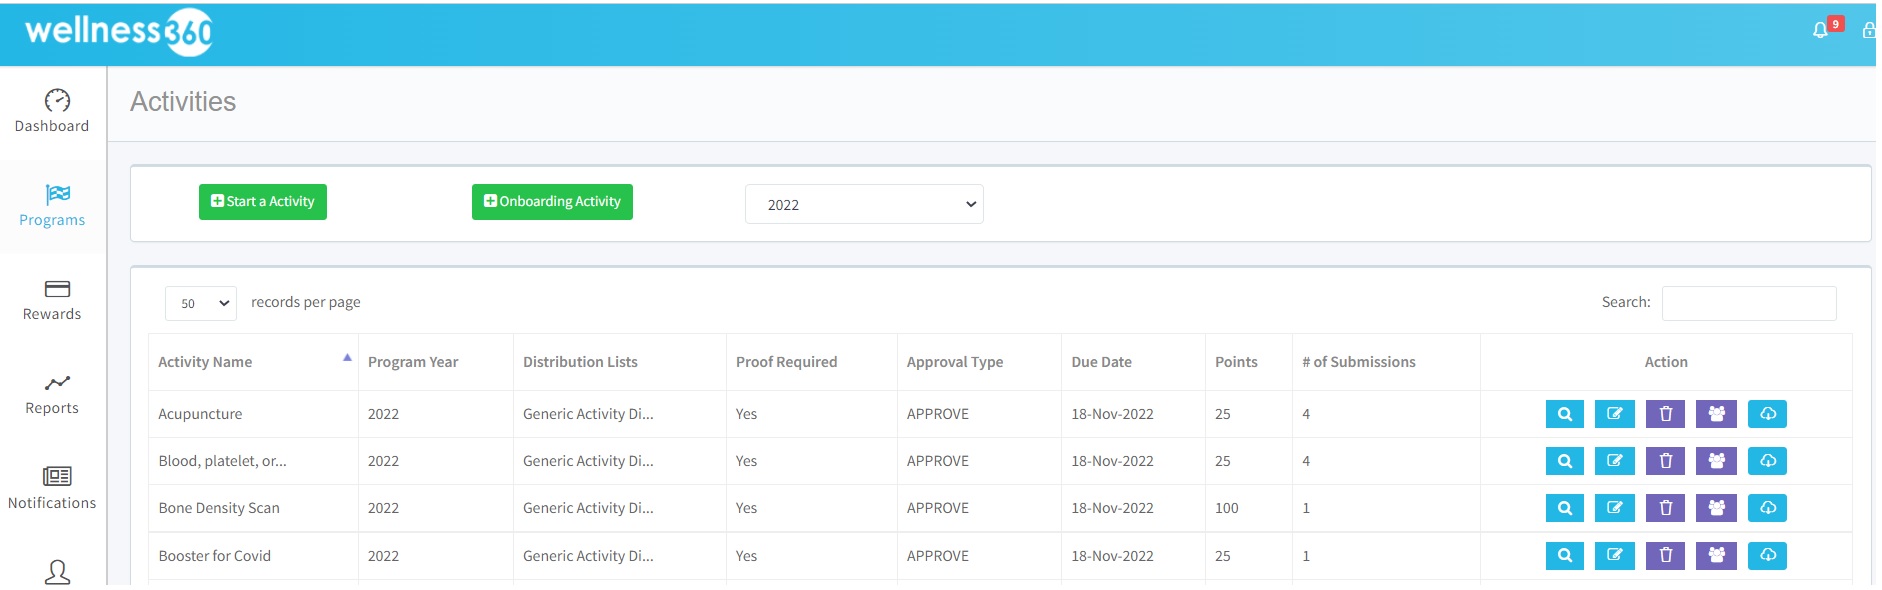Click the Blood, platelet, or... activity name
This screenshot has height=590, width=1882.
(x=222, y=461)
